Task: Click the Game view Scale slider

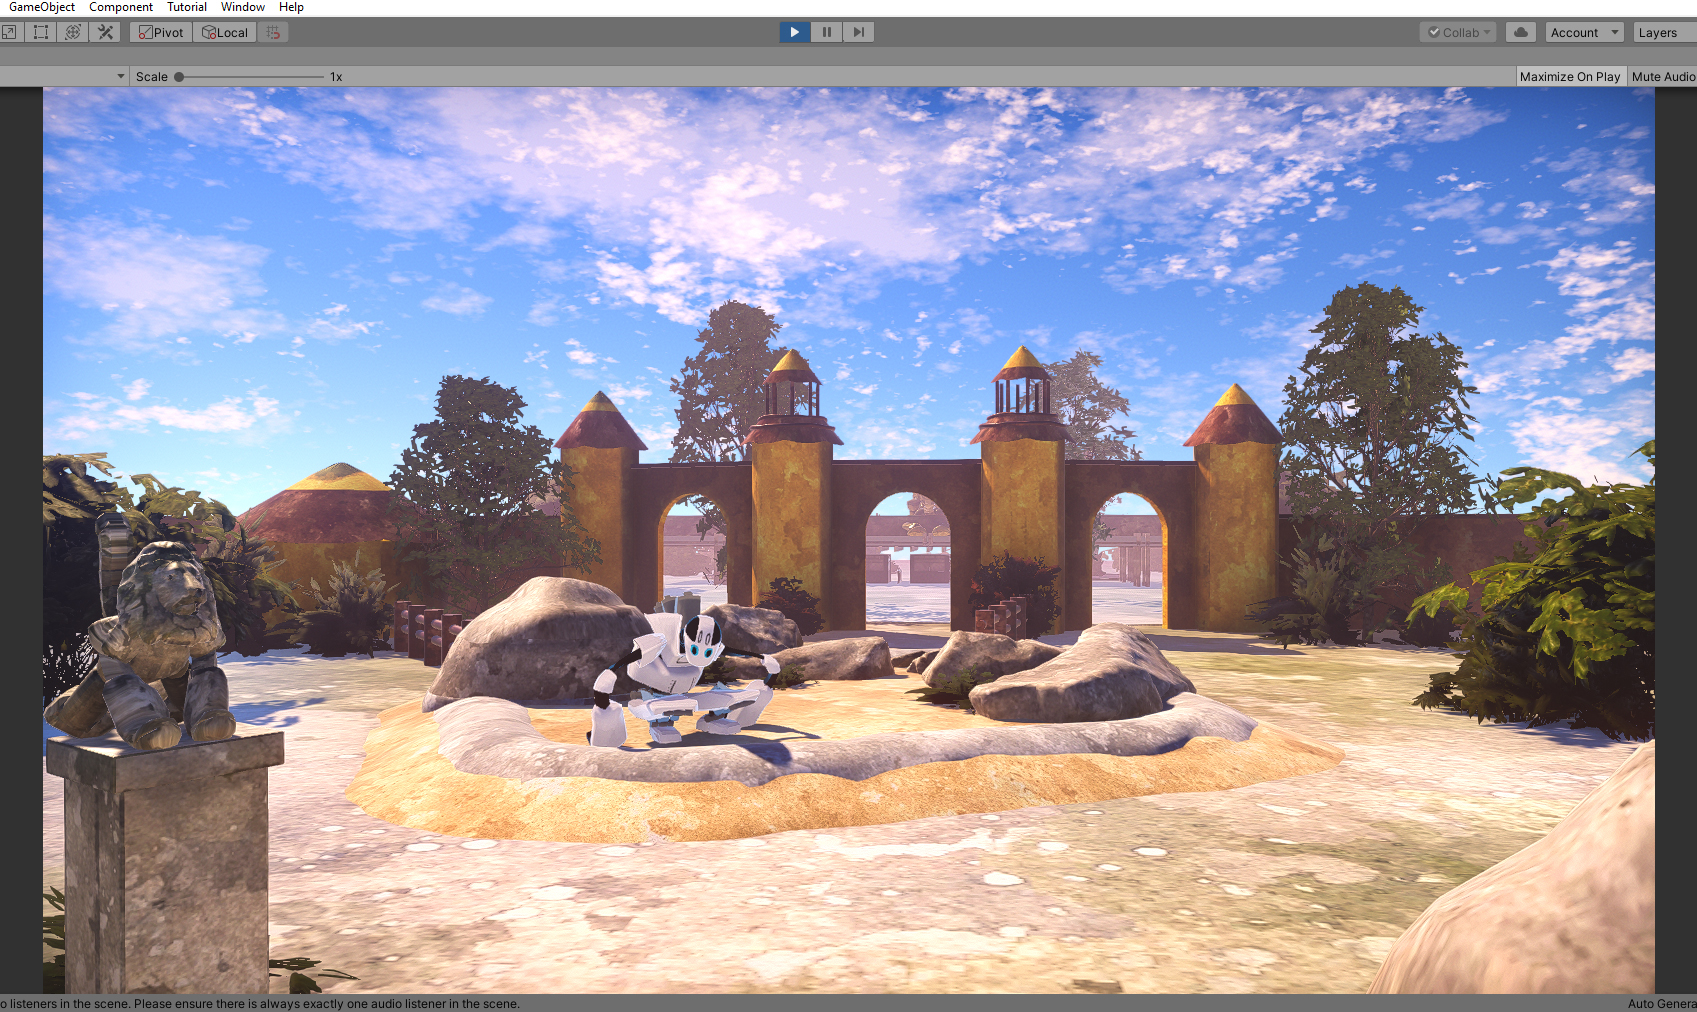Action: click(251, 76)
